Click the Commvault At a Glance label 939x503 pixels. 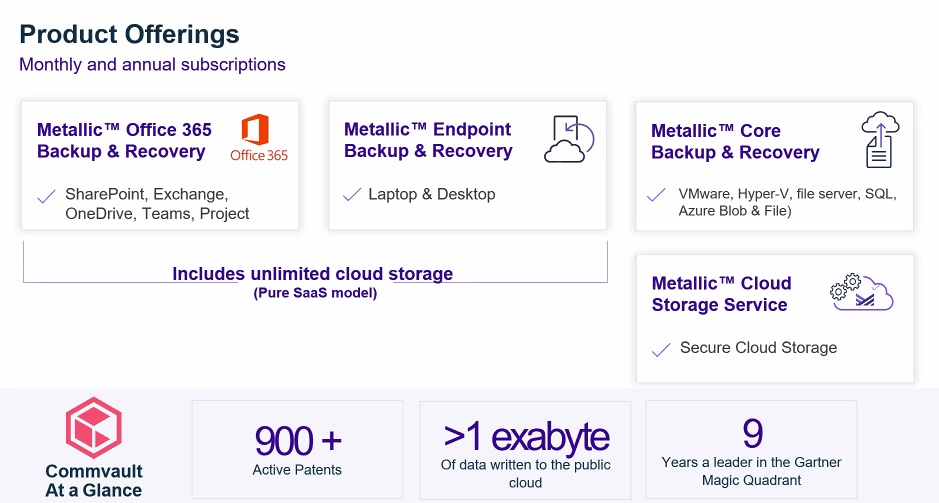pos(94,481)
